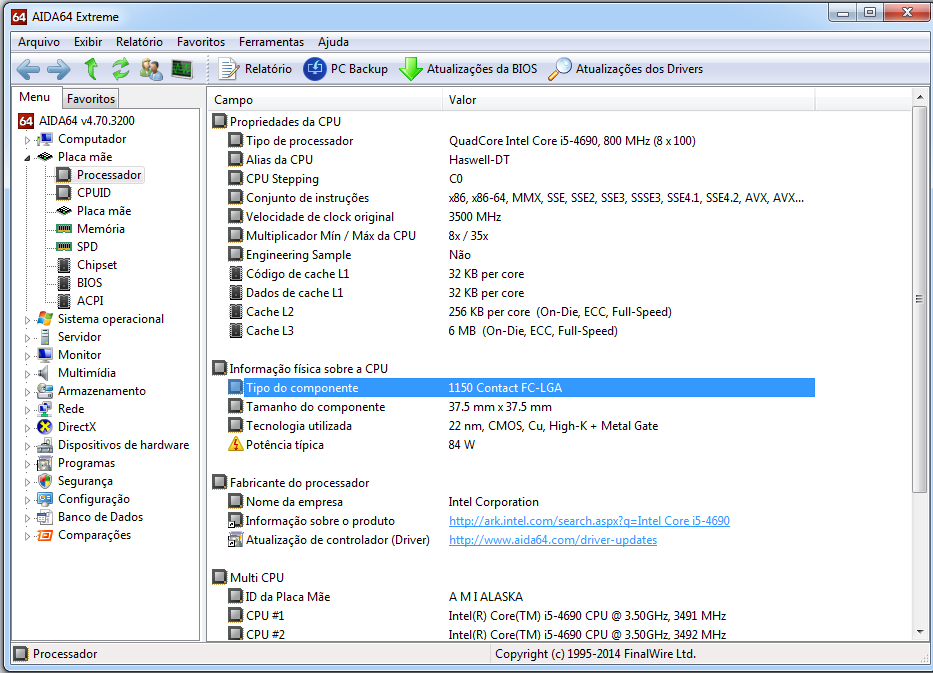Click the Banco de Dados icon
The image size is (933, 673).
[x=45, y=517]
